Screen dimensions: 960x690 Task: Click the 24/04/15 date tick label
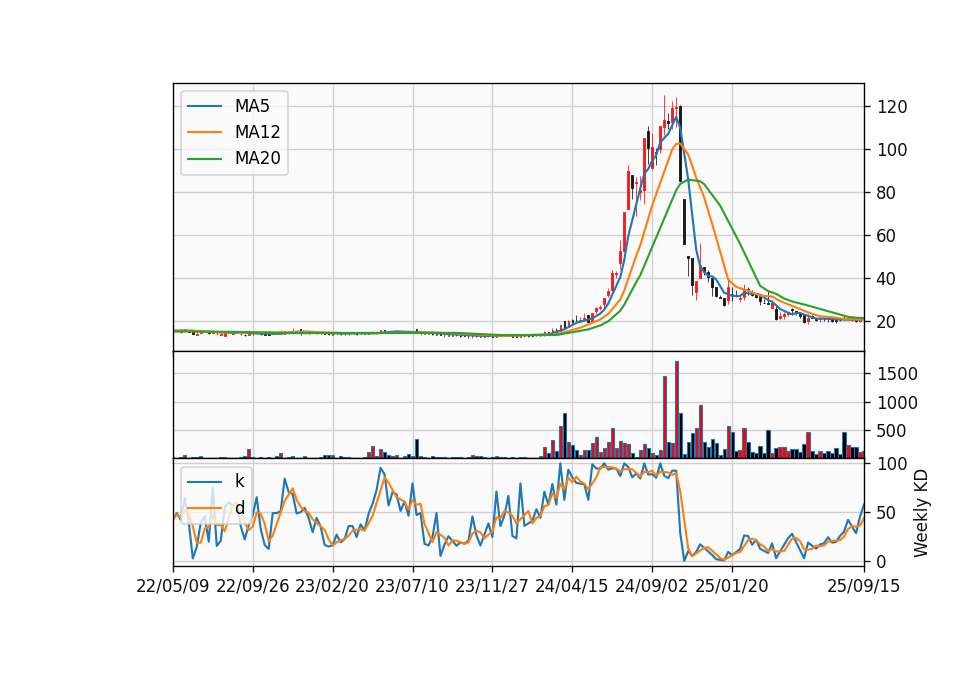[572, 586]
